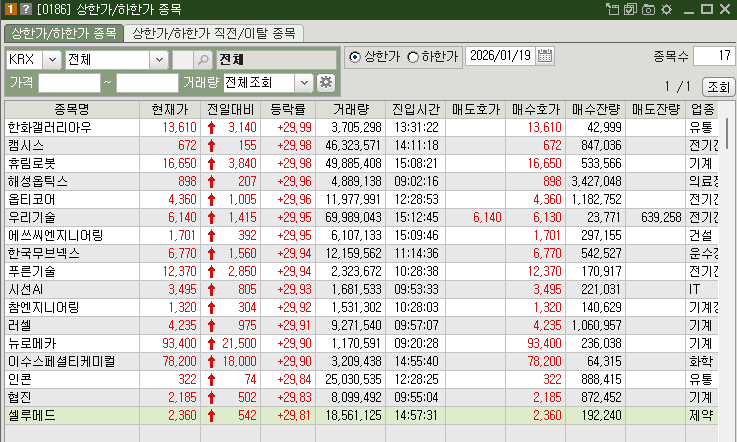The image size is (737, 442).
Task: Select the 옵티코어 stock row
Action: pos(361,199)
